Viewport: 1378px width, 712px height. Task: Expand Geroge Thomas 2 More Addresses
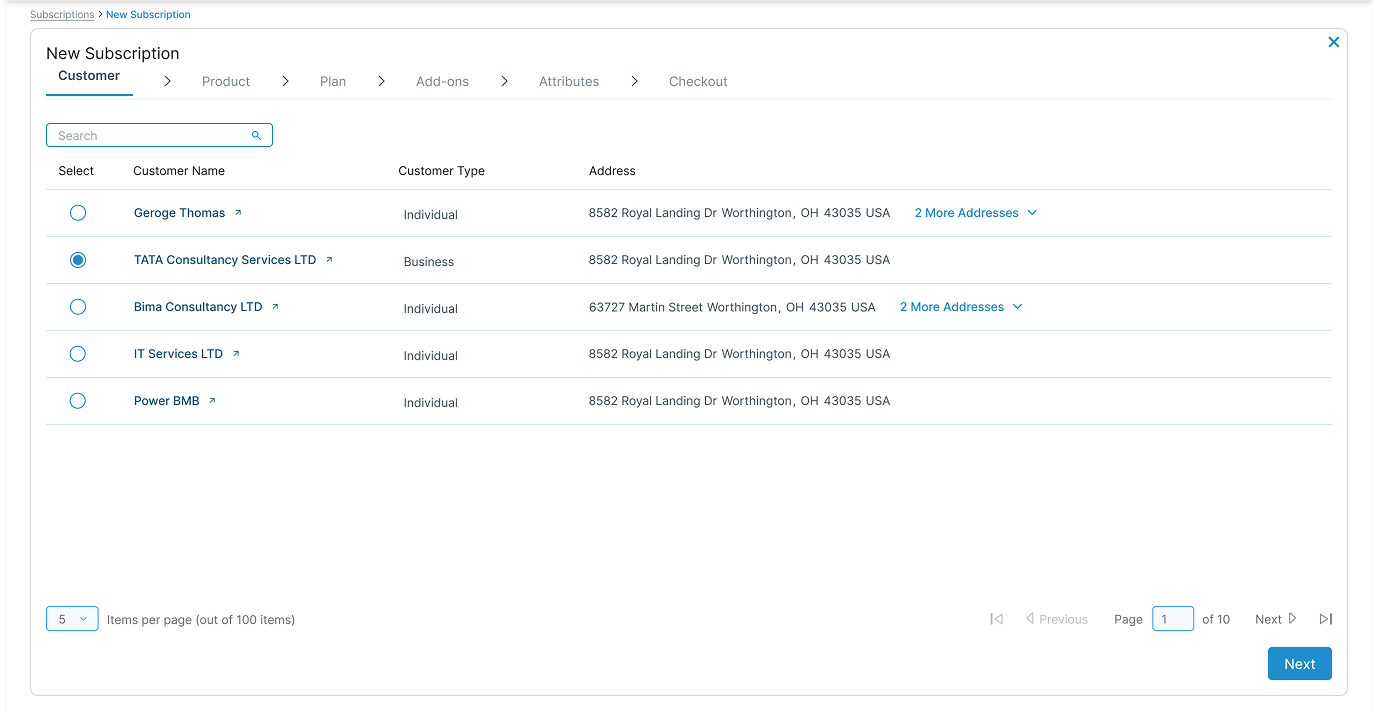(x=976, y=213)
